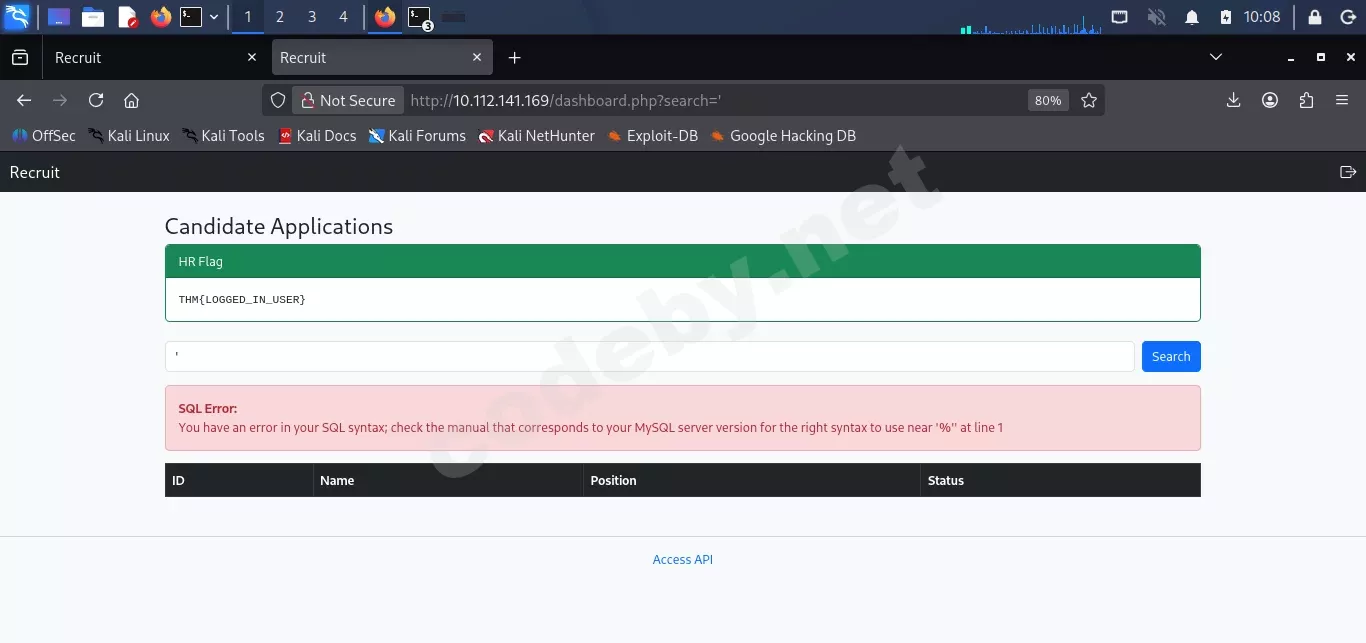Reload the current page

coord(96,100)
